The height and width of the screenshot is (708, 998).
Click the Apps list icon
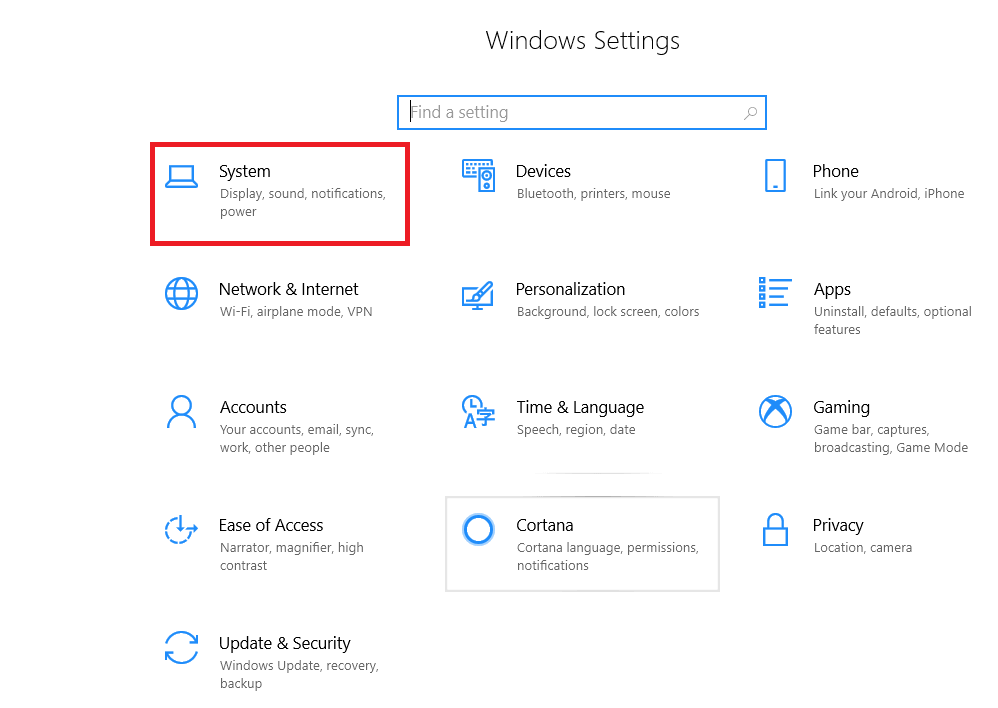tap(775, 293)
